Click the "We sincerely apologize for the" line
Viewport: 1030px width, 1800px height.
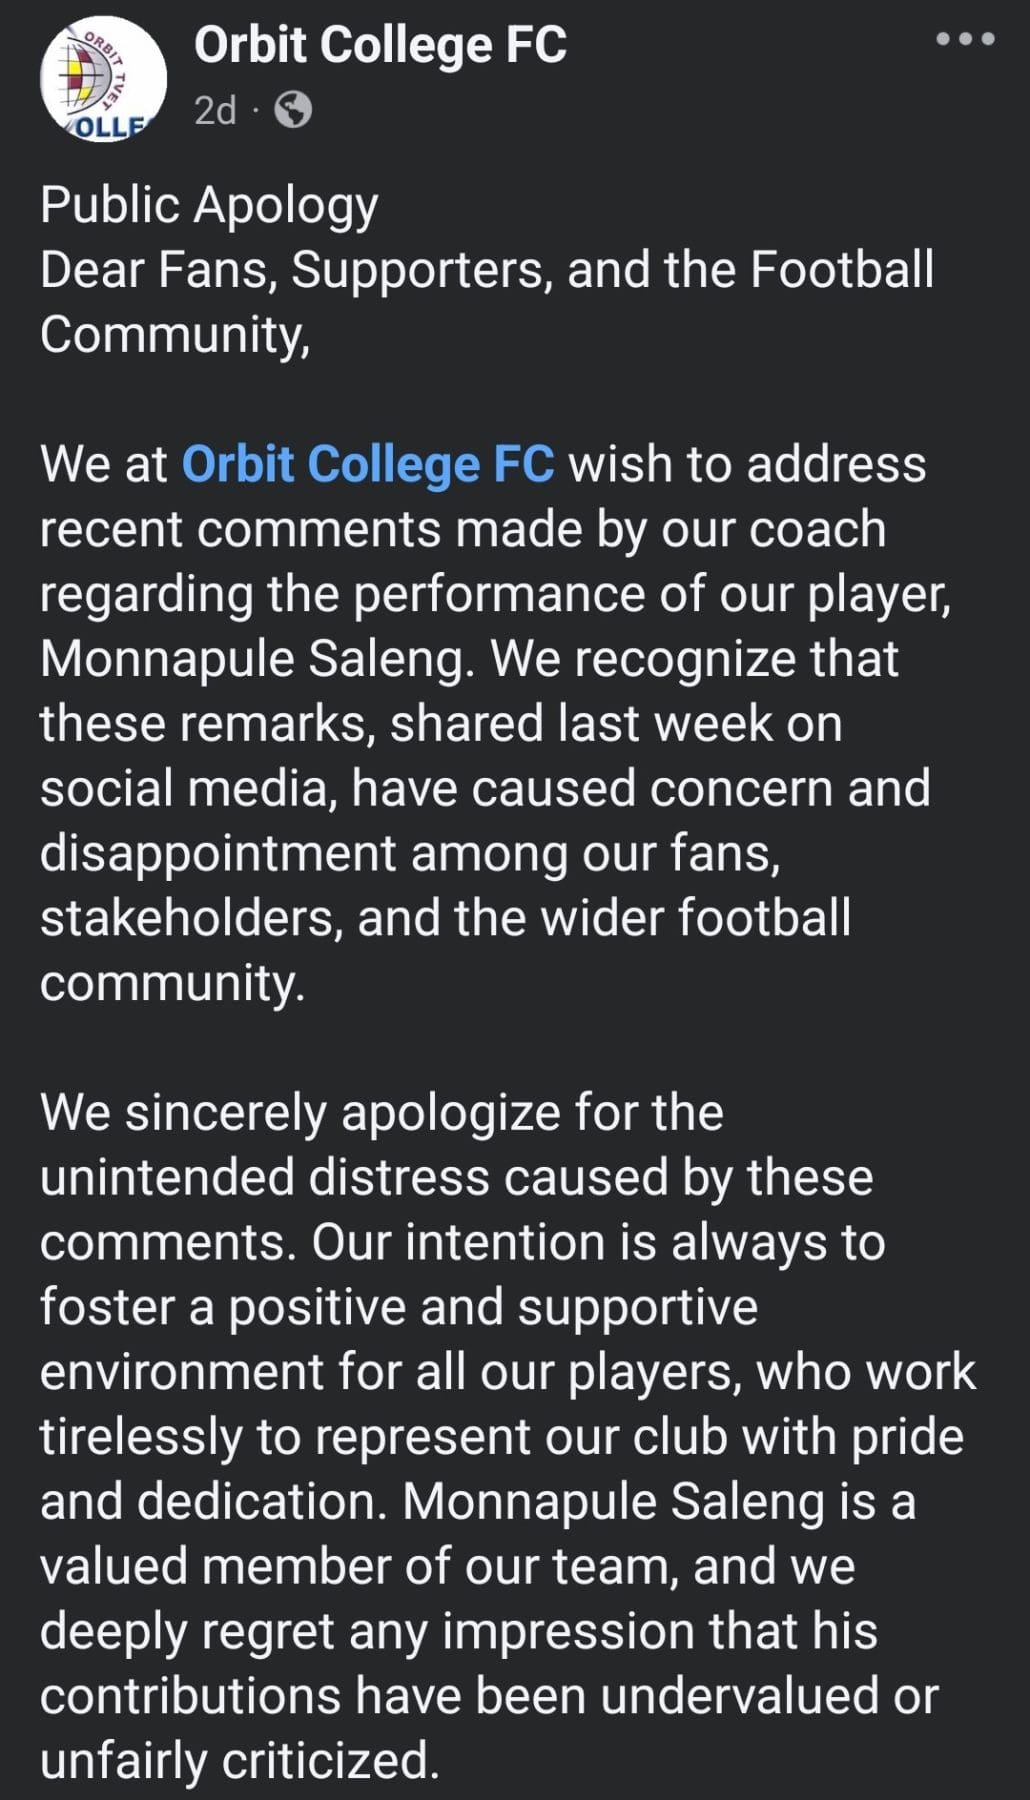(381, 1112)
